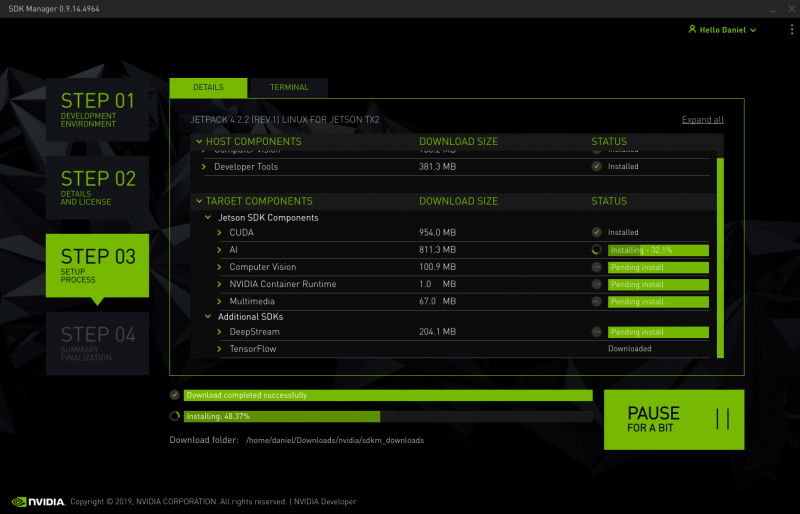Collapse the Target Components section
The height and width of the screenshot is (514, 800).
198,201
